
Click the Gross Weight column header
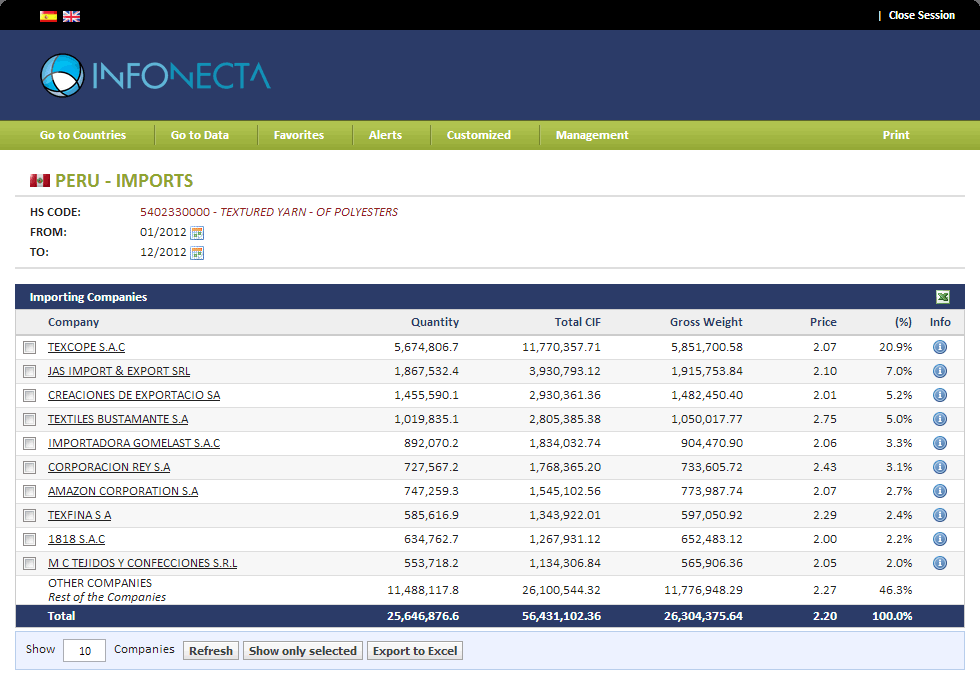click(706, 322)
